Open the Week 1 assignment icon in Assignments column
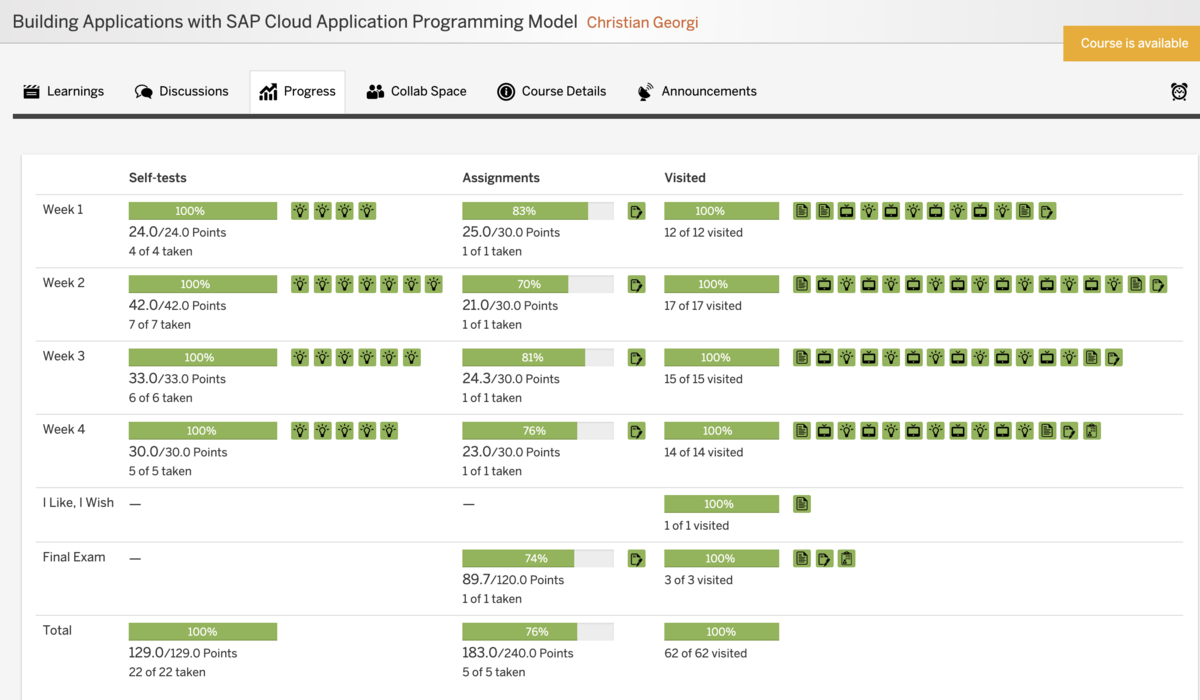 (x=636, y=211)
